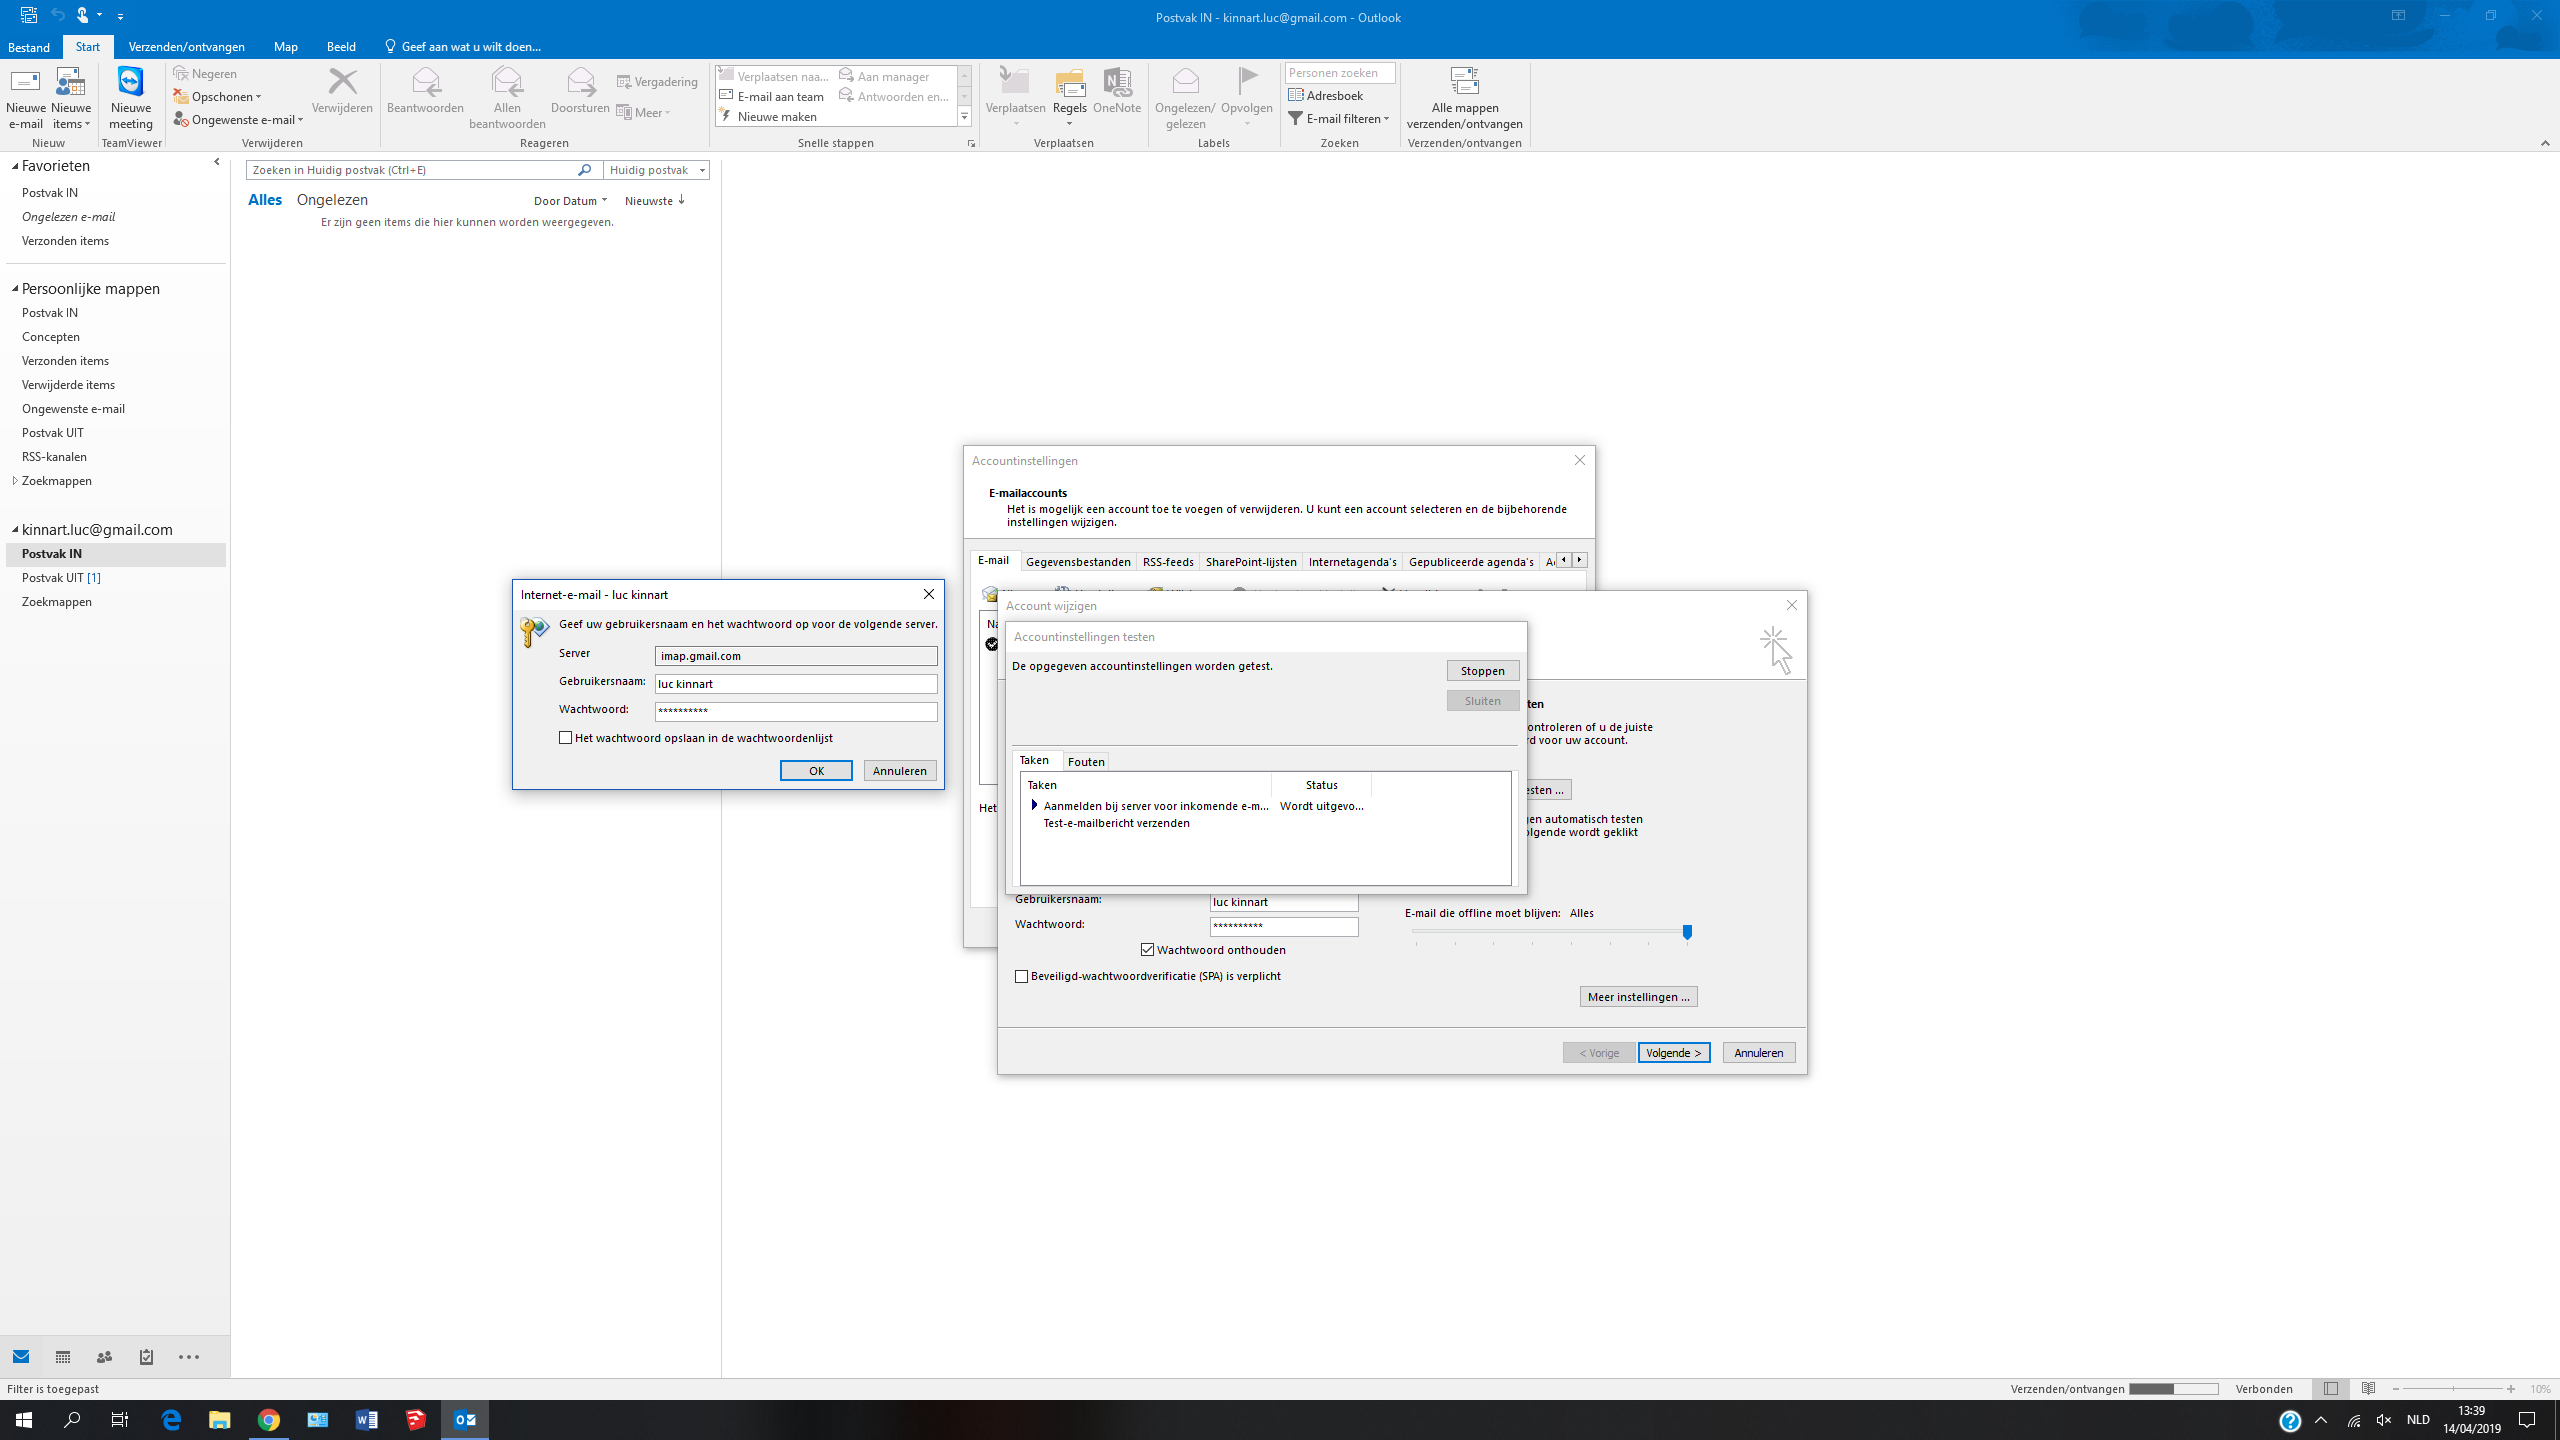
Task: Click the Opvolgen flag icon
Action: pos(1247,97)
